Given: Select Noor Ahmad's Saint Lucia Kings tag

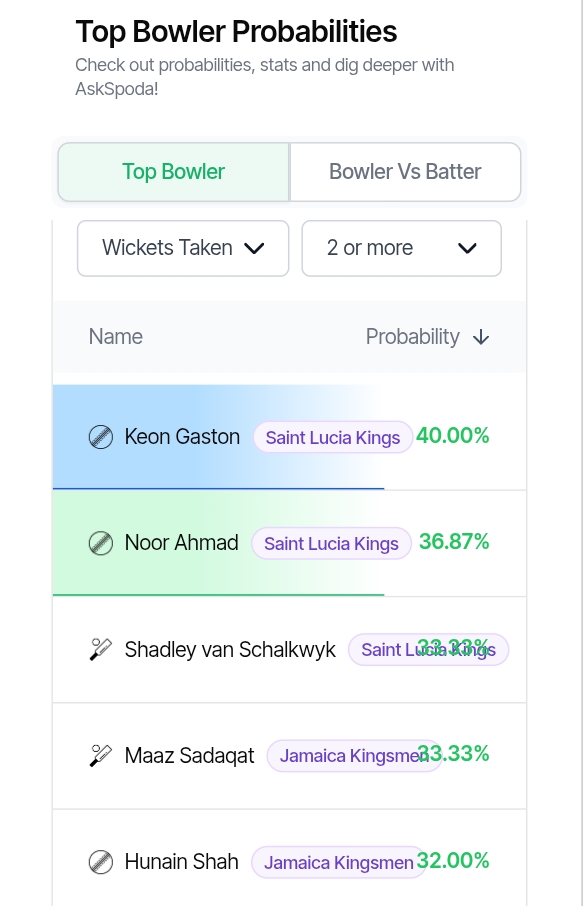Looking at the screenshot, I should tap(332, 544).
